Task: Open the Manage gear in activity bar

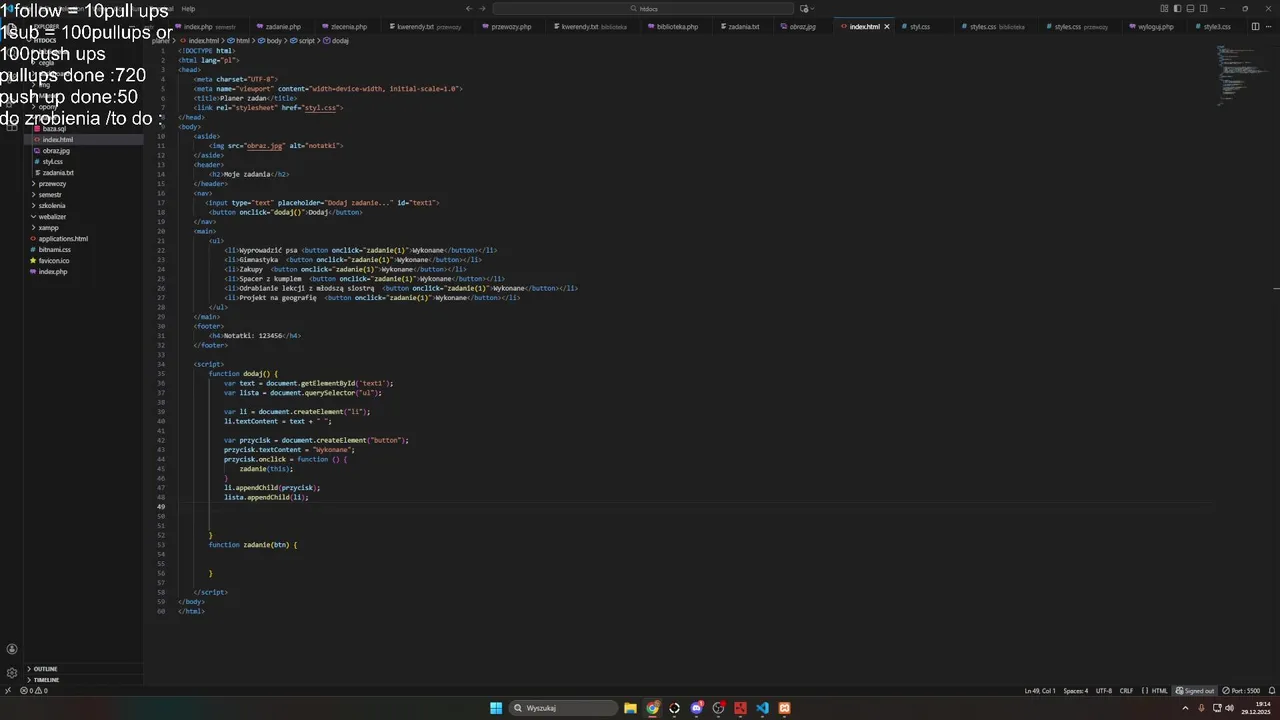Action: (12, 673)
